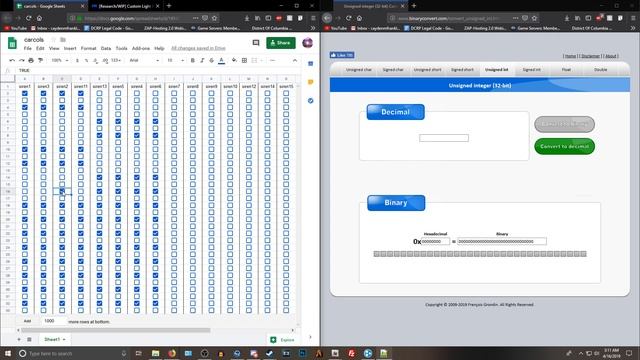This screenshot has height=360, width=640.
Task: Open Calendar side panel icon
Action: (x=311, y=64)
